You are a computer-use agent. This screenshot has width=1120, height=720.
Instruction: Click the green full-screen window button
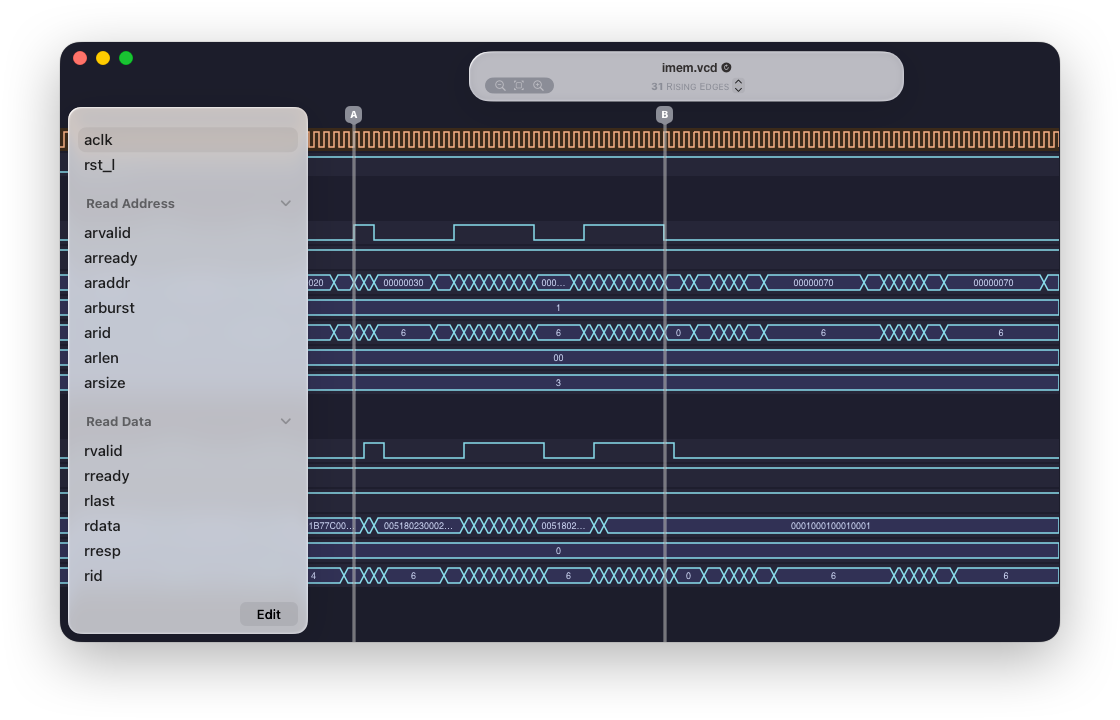click(x=126, y=59)
